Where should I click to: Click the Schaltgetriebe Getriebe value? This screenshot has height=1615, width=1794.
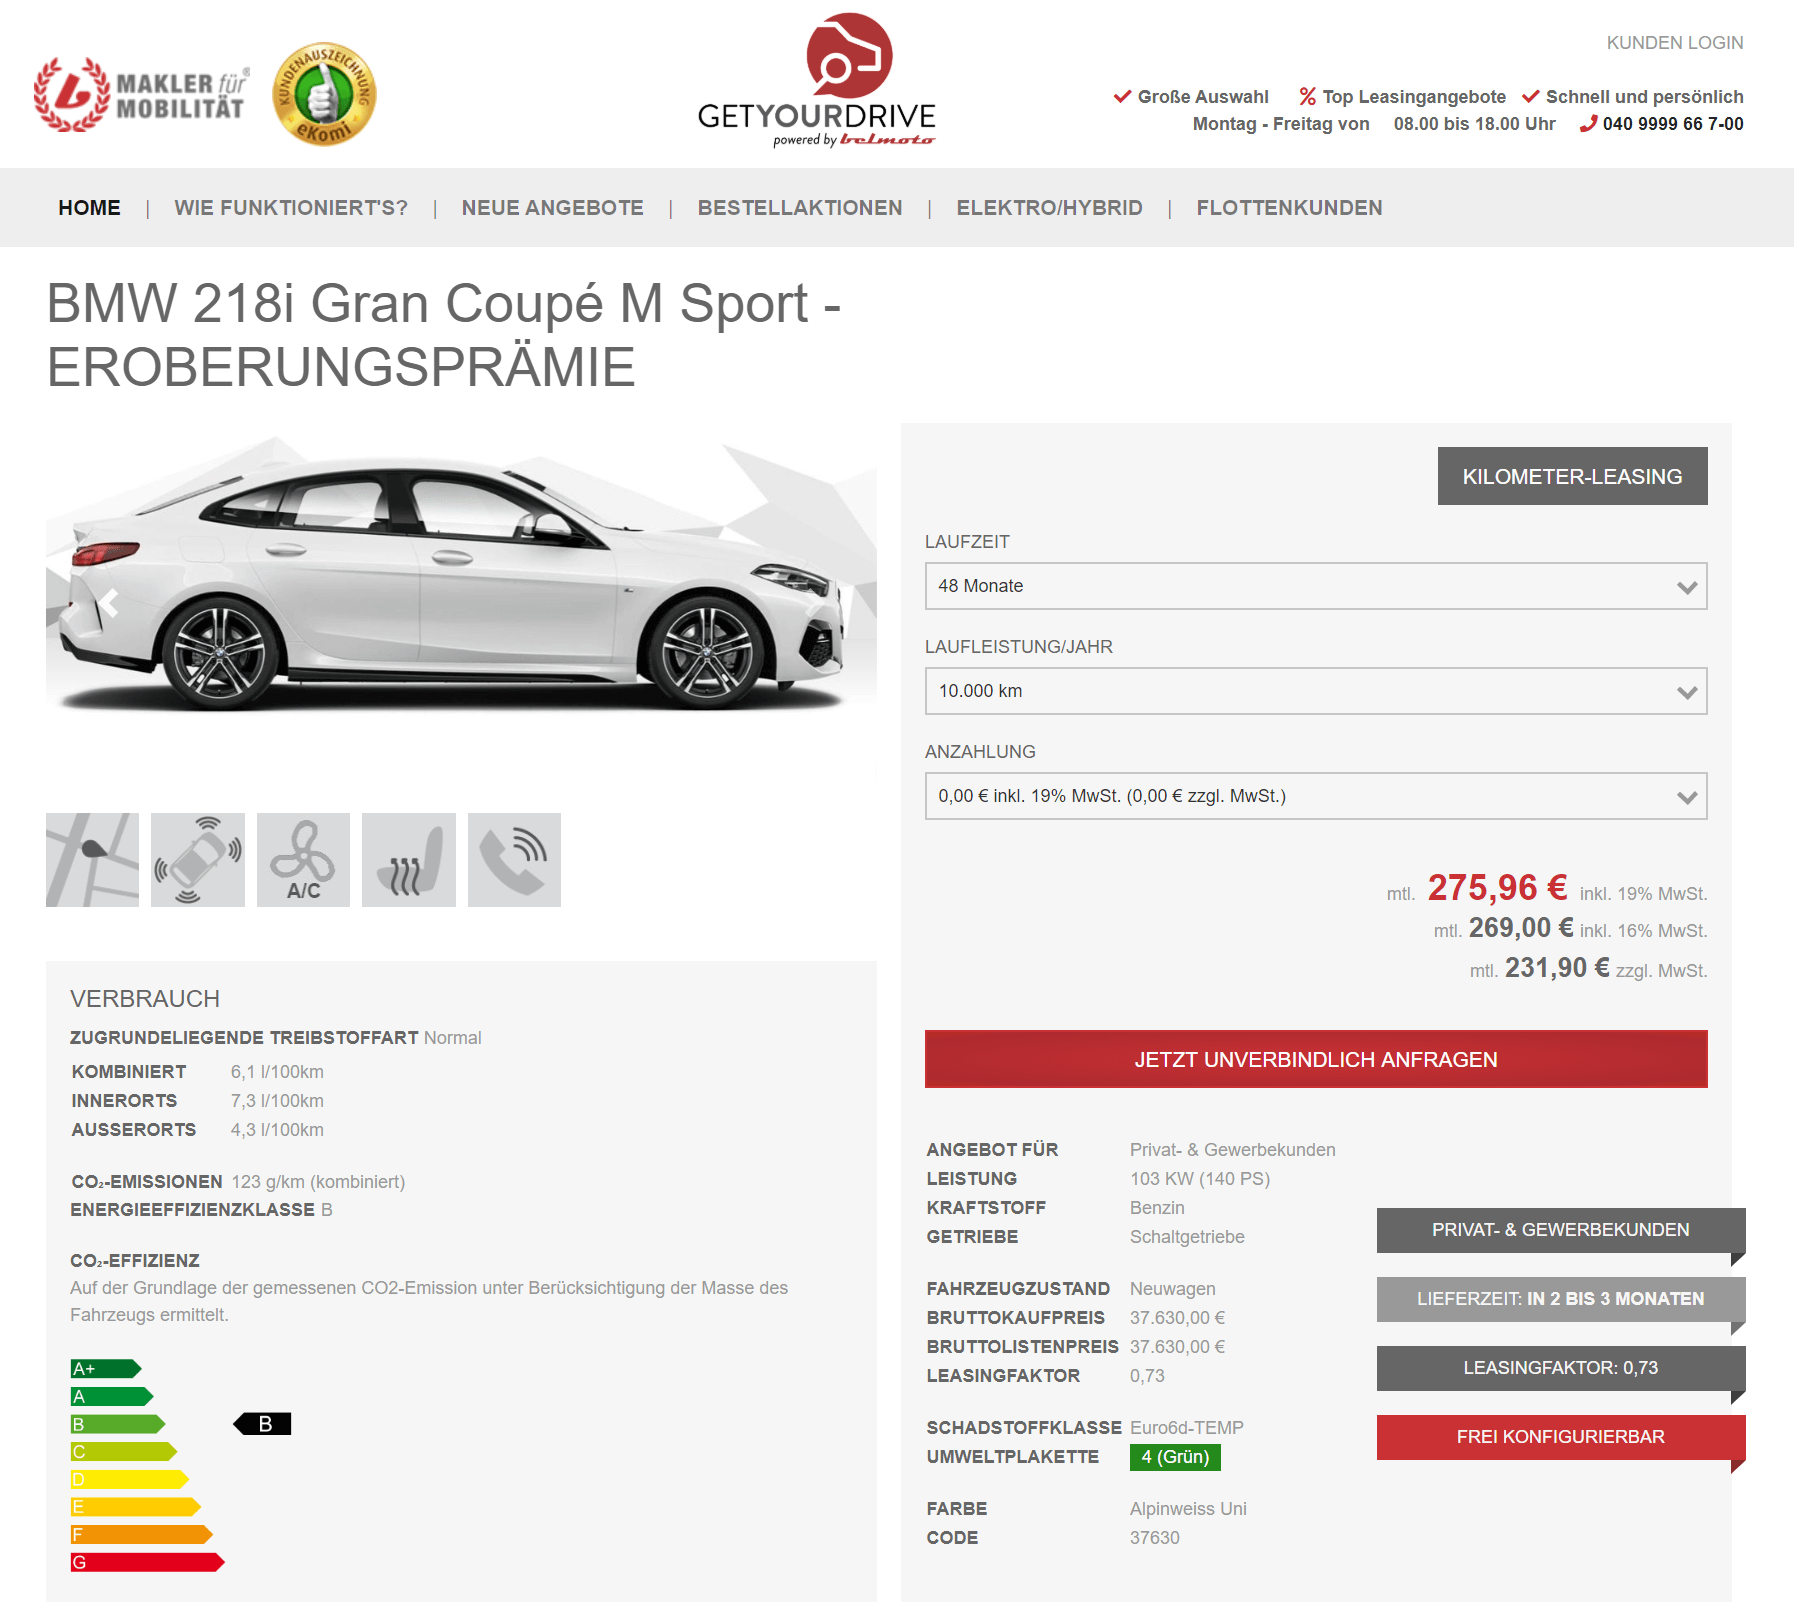point(1187,1237)
